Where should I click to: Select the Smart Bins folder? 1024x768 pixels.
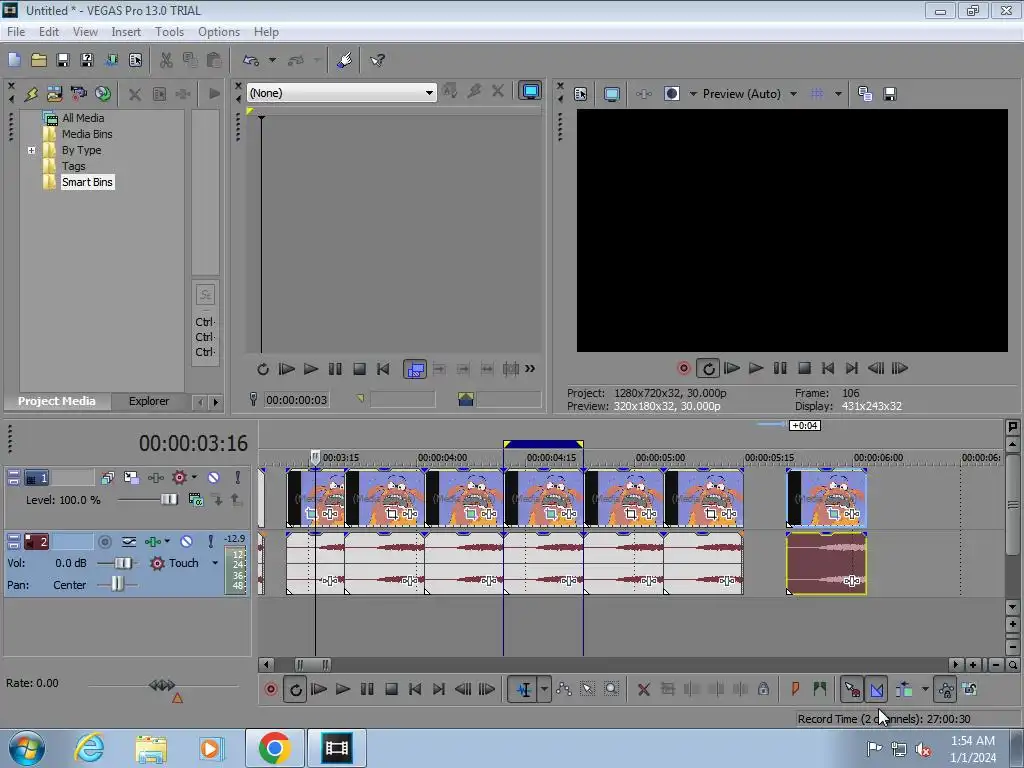tap(87, 182)
